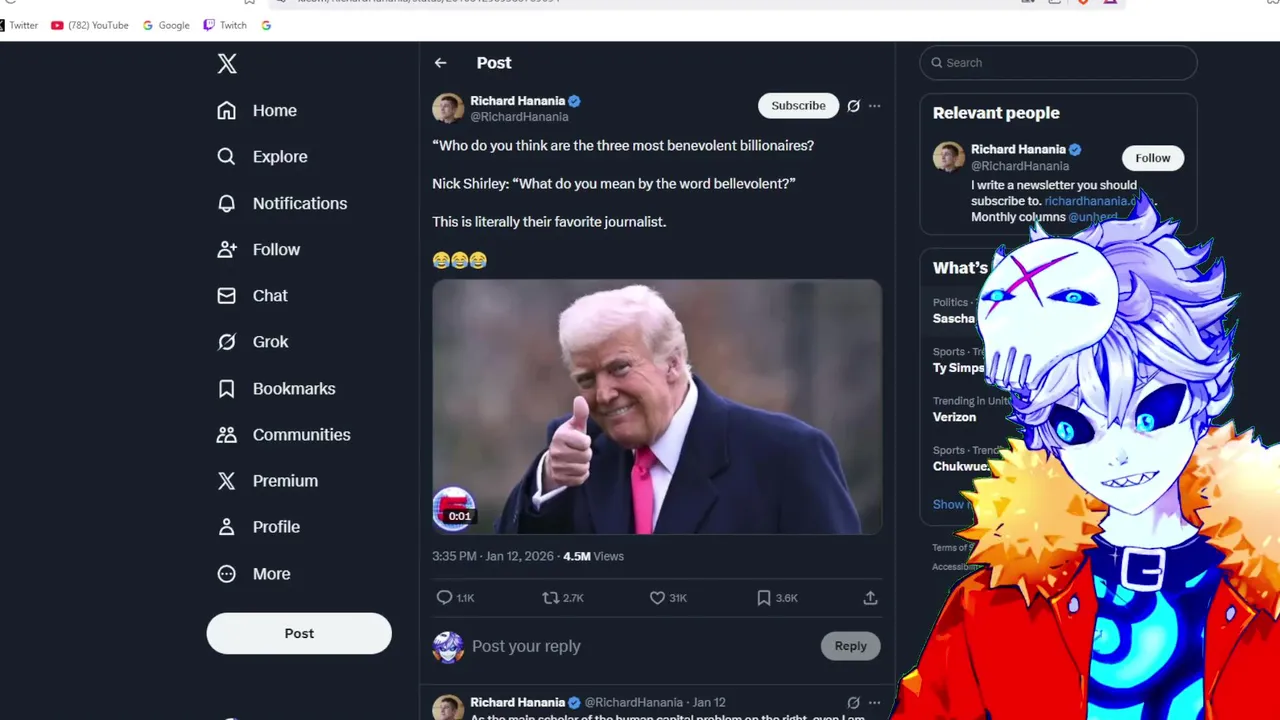The height and width of the screenshot is (720, 1280).
Task: Click the Subscribe button
Action: tap(798, 106)
